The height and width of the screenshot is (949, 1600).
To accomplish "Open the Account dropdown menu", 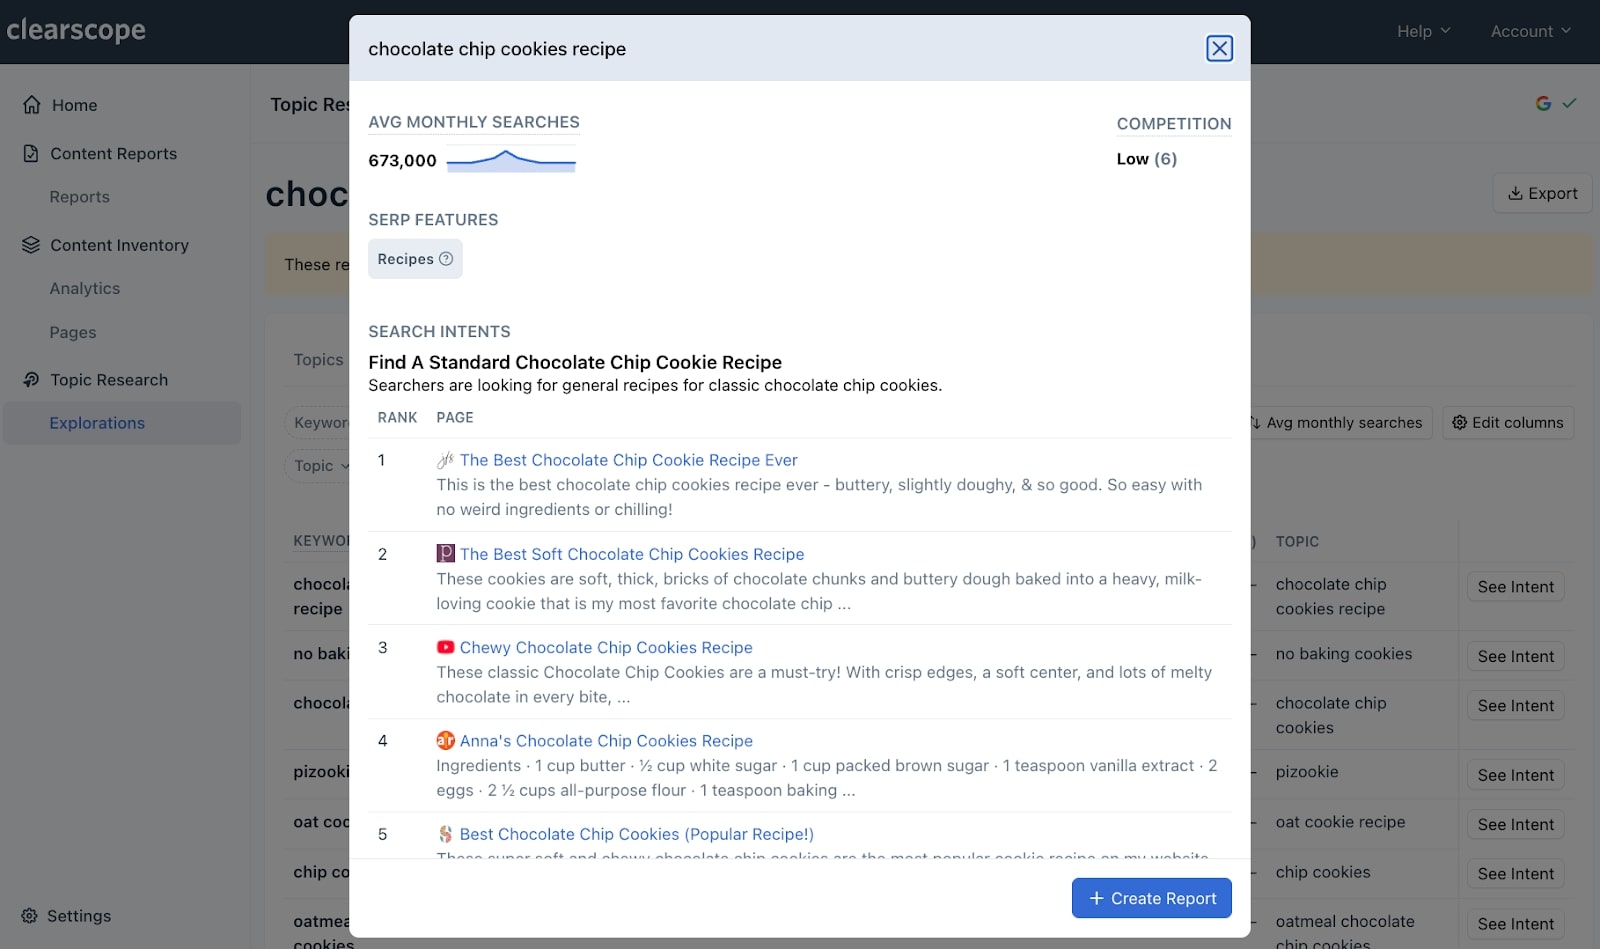I will tap(1530, 31).
